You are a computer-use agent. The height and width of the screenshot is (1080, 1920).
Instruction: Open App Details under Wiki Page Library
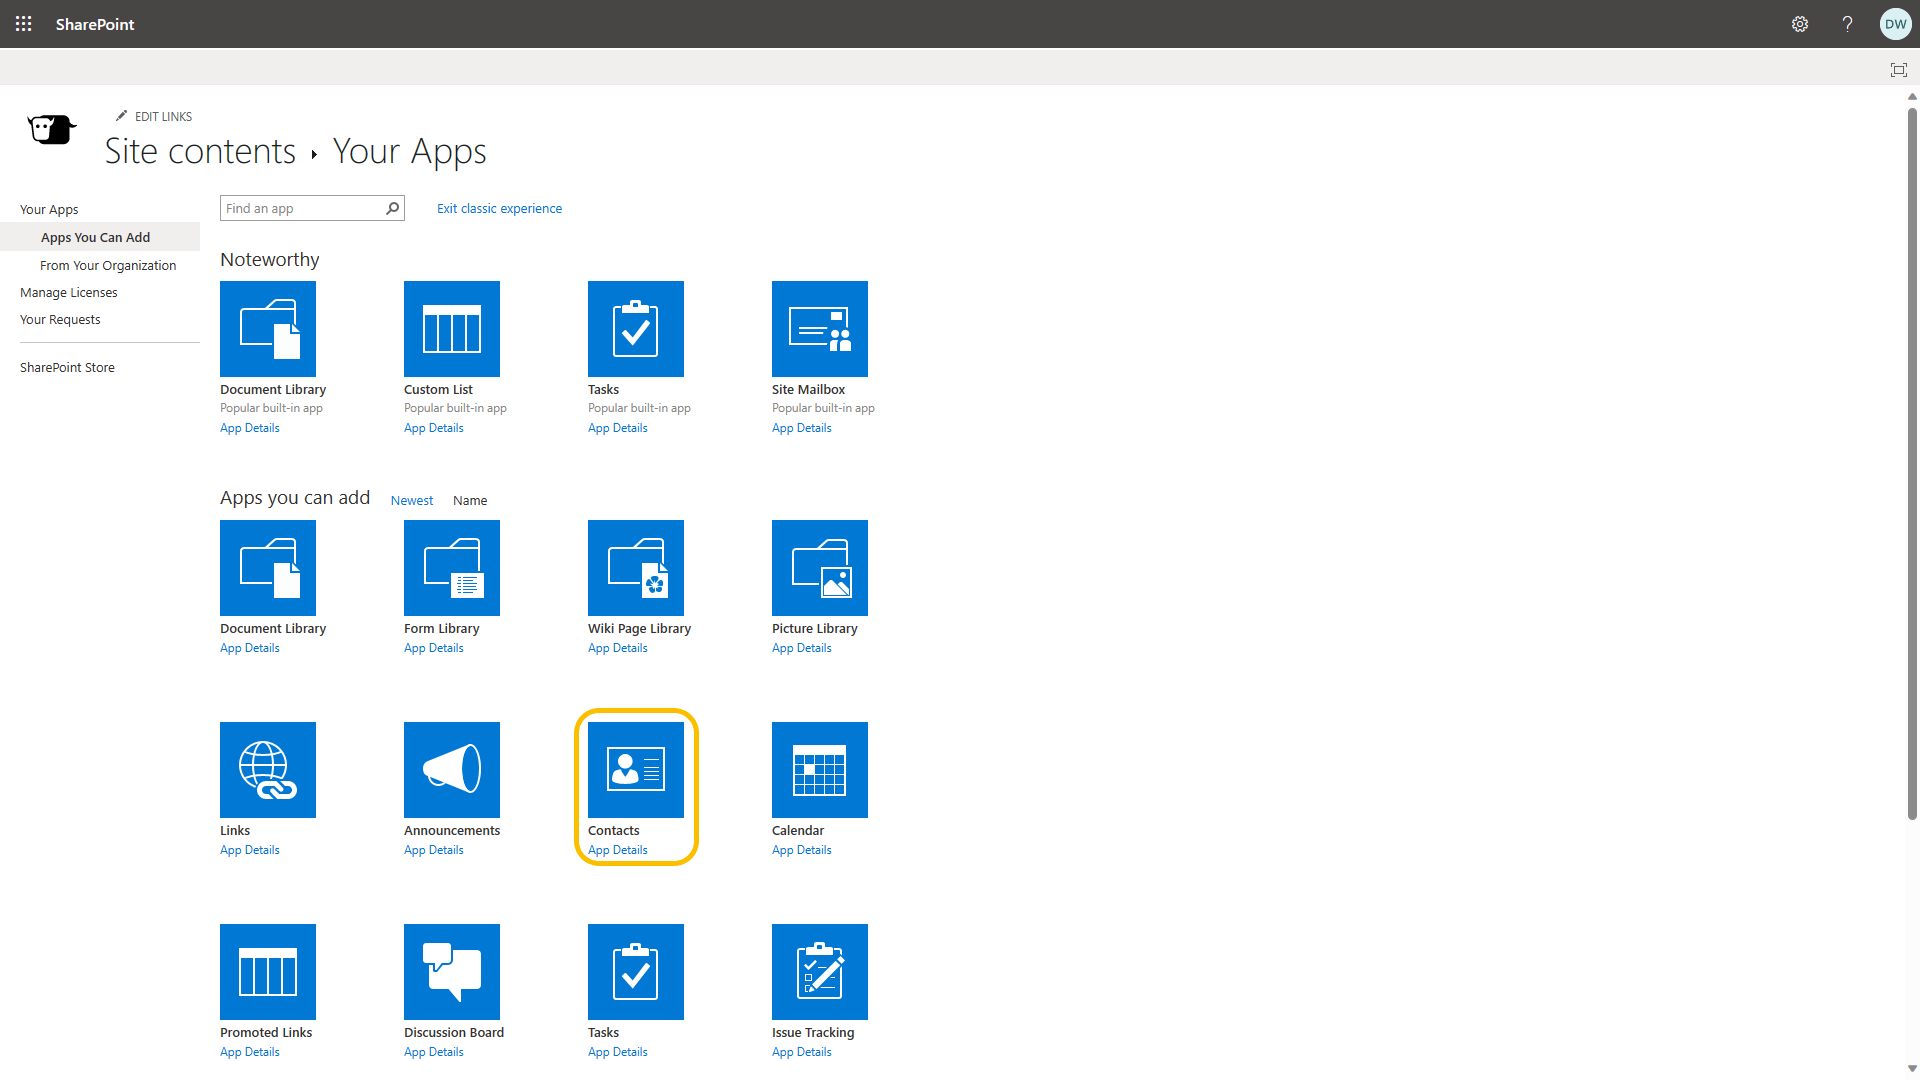pos(617,648)
